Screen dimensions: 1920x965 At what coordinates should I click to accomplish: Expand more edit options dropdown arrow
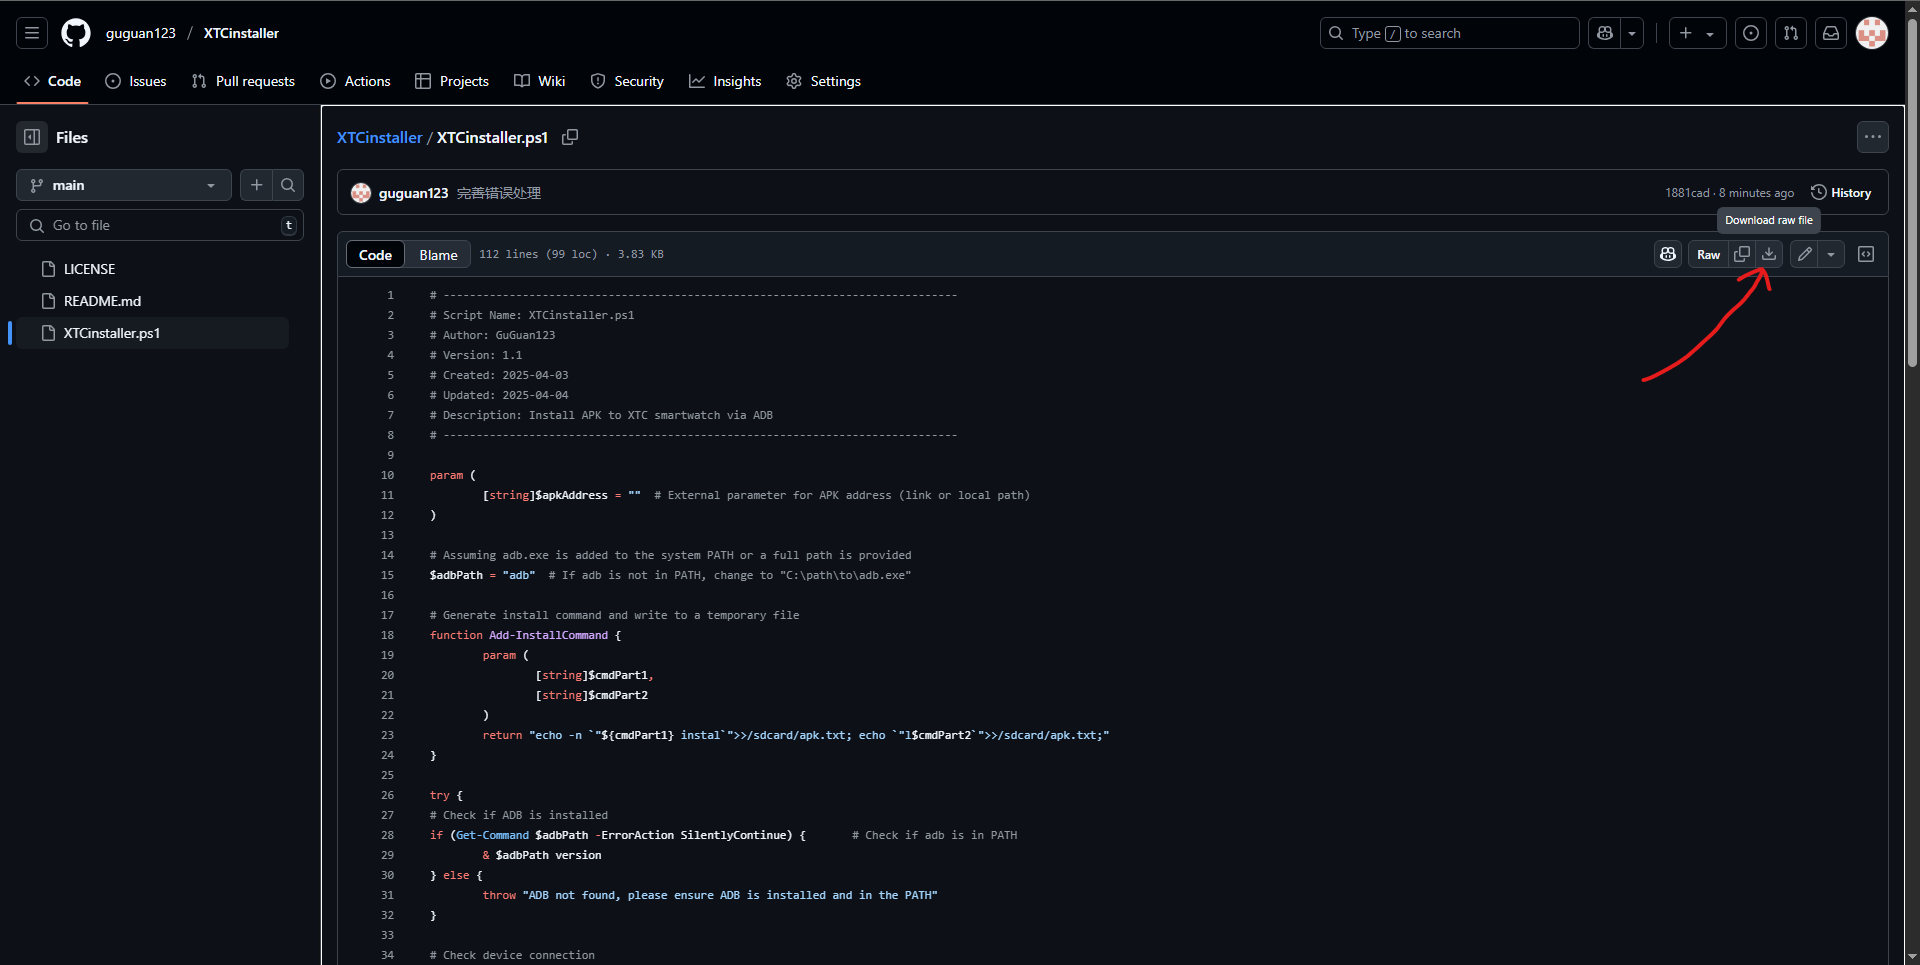[x=1831, y=254]
